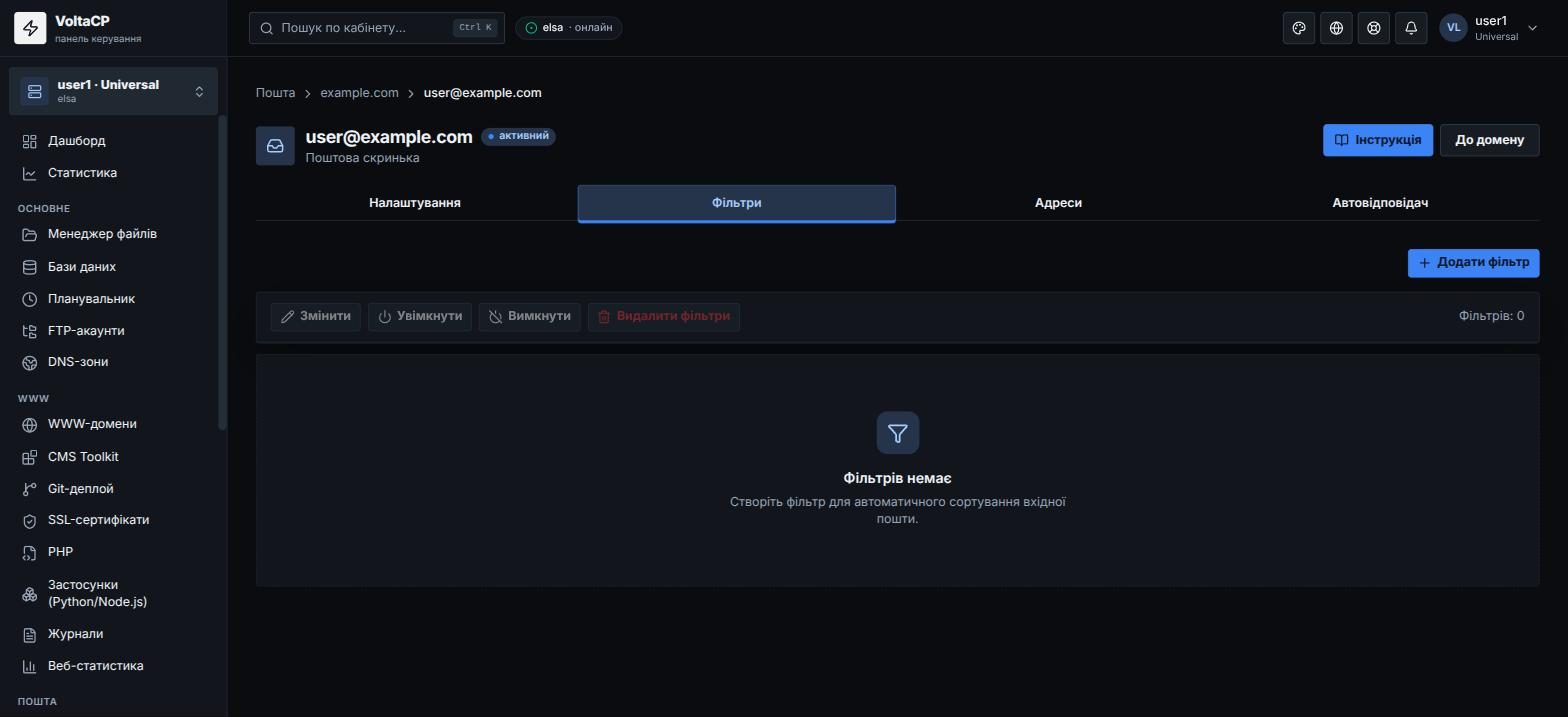Open the language globe icon
The width and height of the screenshot is (1568, 717).
pos(1336,28)
